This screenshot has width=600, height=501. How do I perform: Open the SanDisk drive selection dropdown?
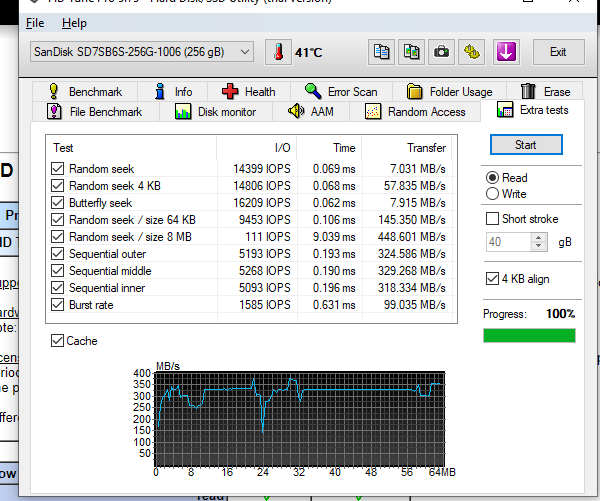coord(142,52)
